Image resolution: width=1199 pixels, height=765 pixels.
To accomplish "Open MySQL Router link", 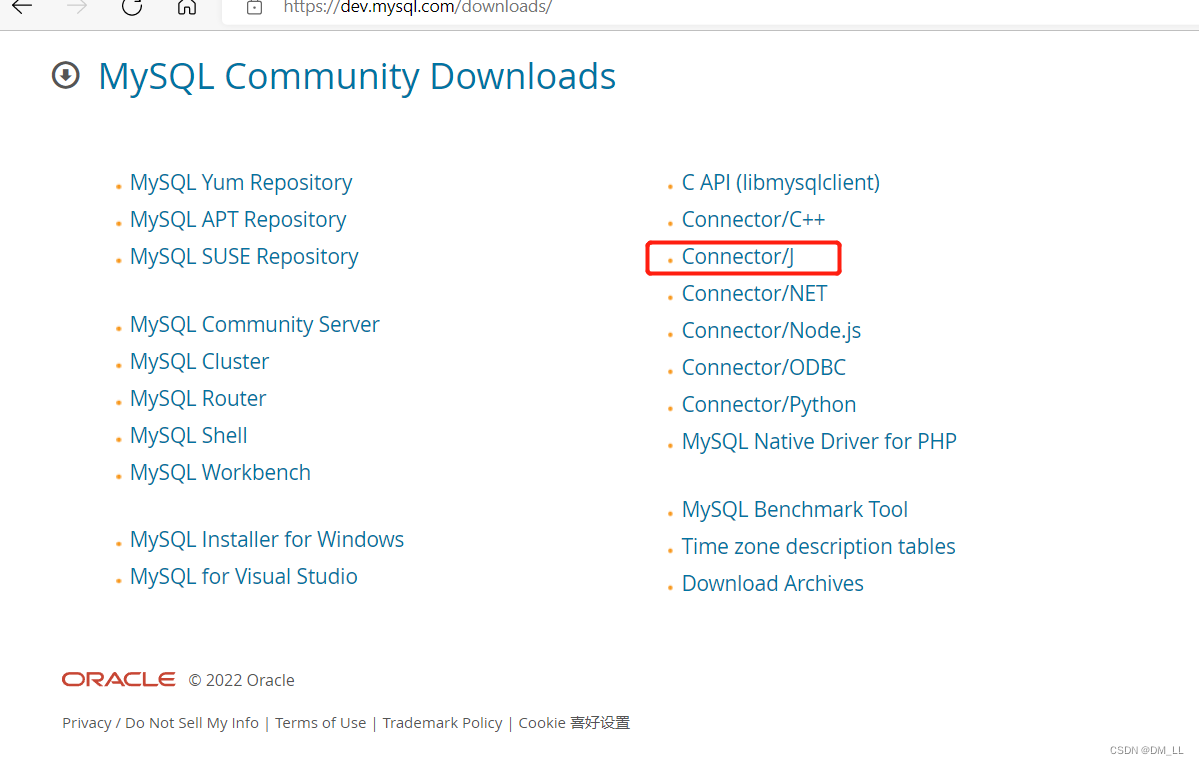I will pyautogui.click(x=198, y=399).
